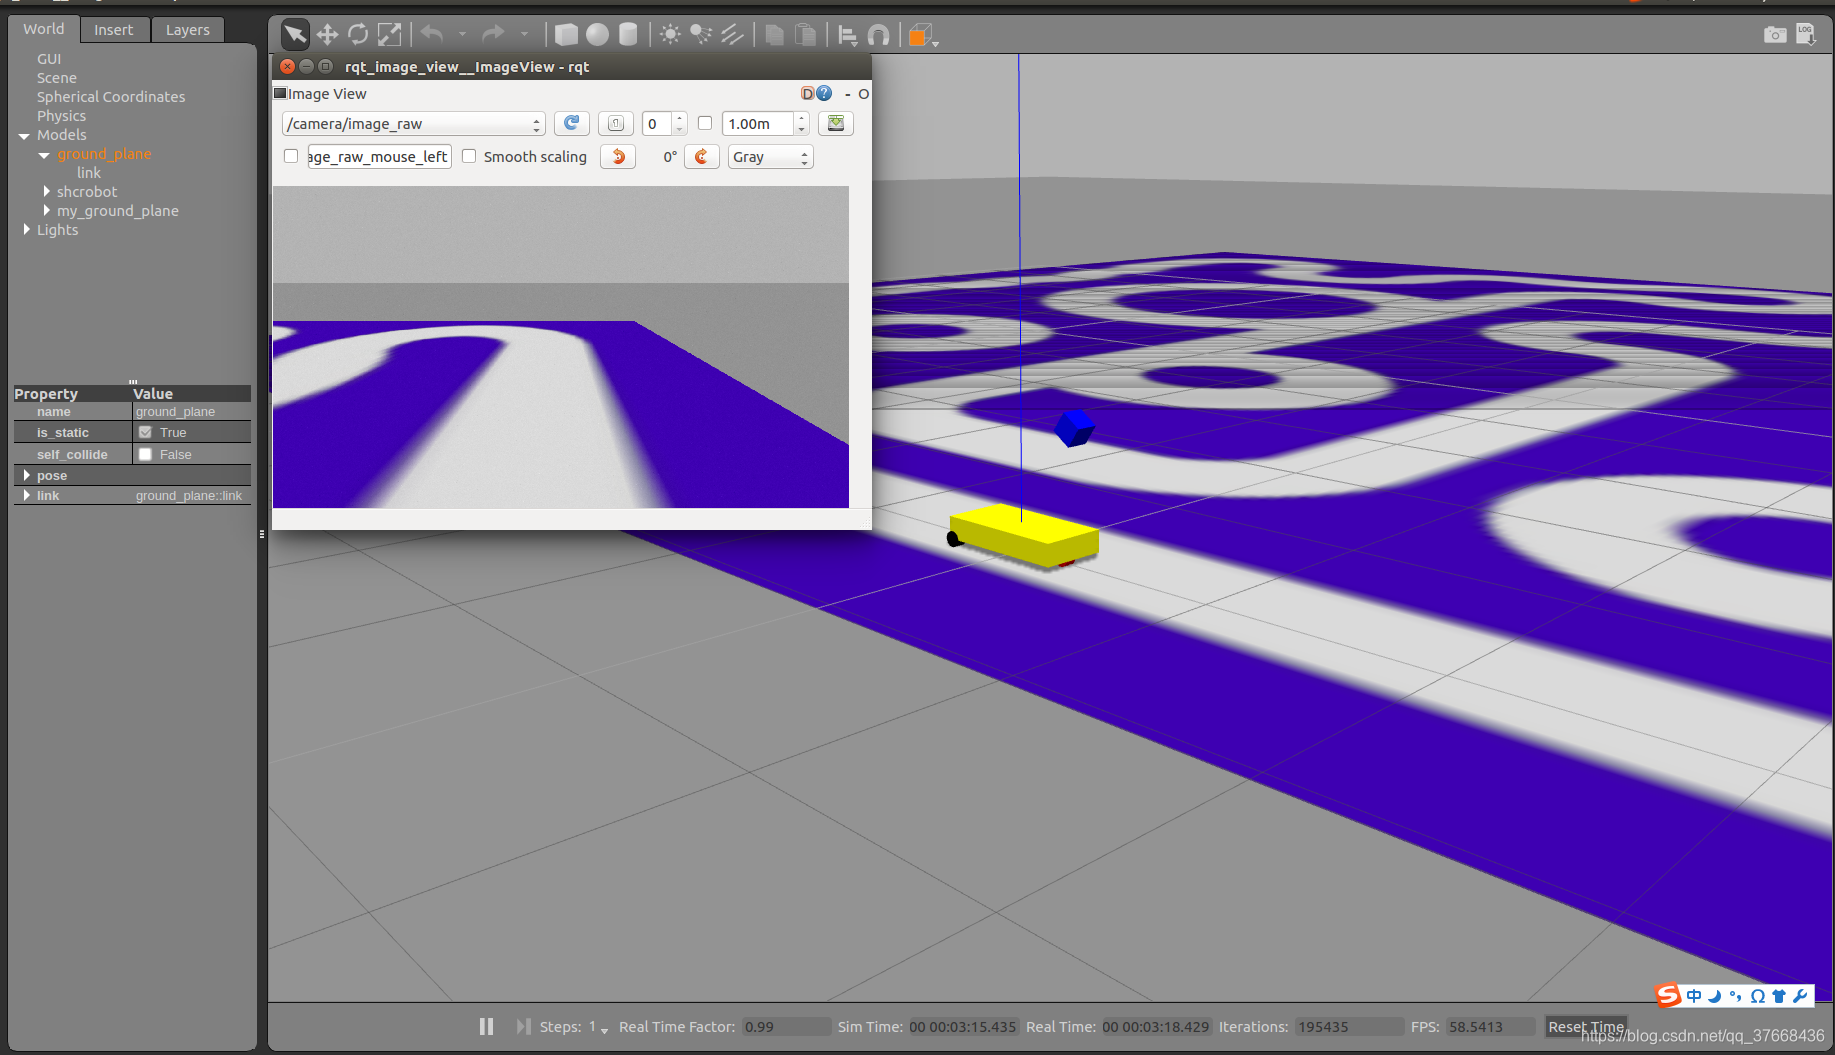Activate the scale mode tool
This screenshot has height=1055, width=1835.
point(389,35)
